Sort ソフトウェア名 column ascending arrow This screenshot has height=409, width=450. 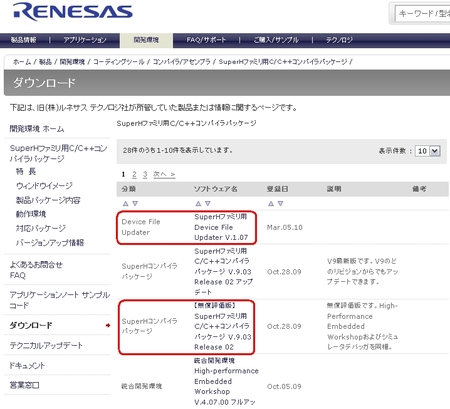pos(198,203)
